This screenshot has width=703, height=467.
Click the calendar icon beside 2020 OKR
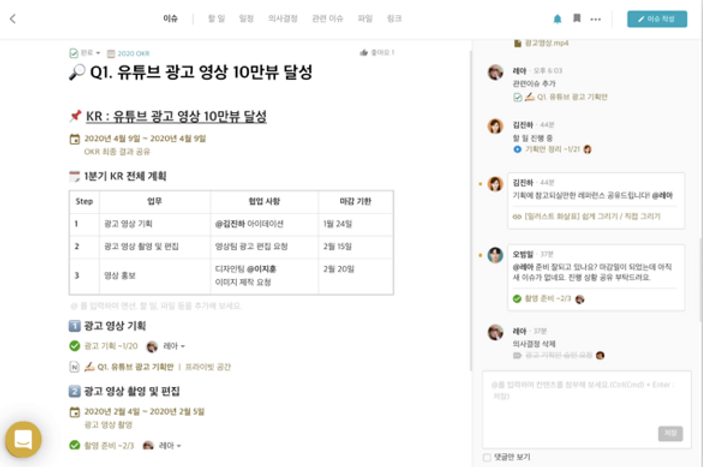pyautogui.click(x=111, y=54)
